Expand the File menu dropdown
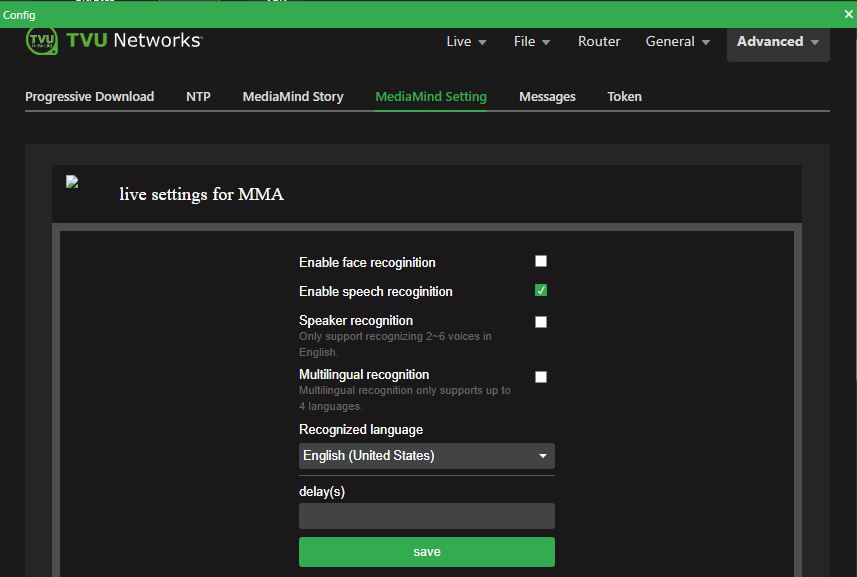 point(530,41)
